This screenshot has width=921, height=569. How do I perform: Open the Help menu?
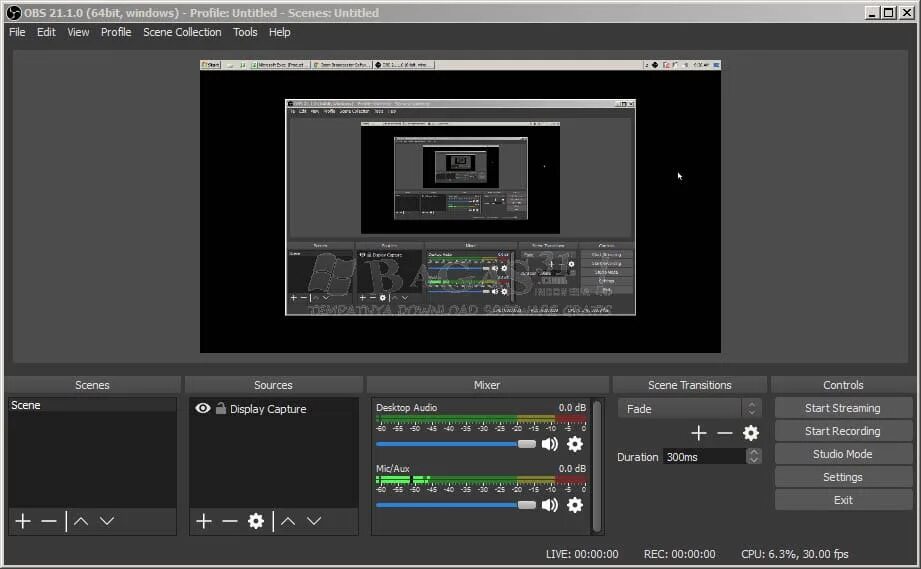(280, 32)
